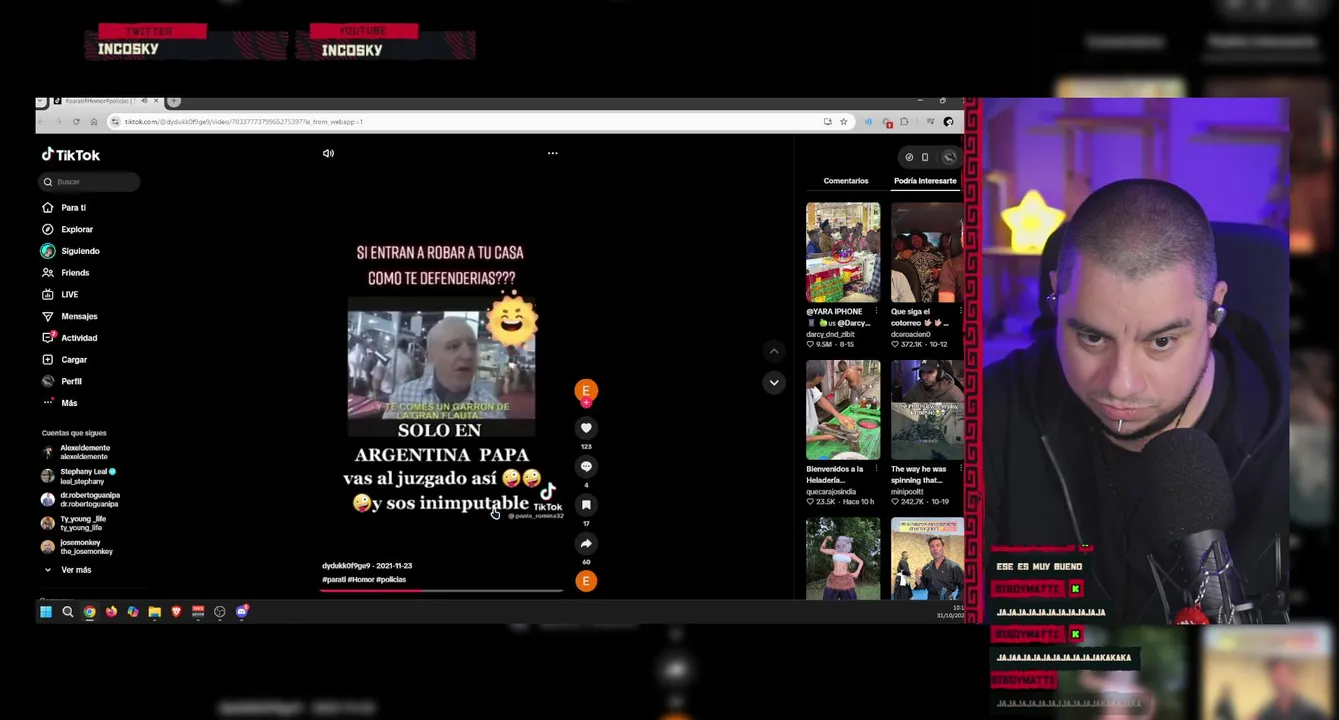Share the video with the arrow icon

tap(586, 544)
